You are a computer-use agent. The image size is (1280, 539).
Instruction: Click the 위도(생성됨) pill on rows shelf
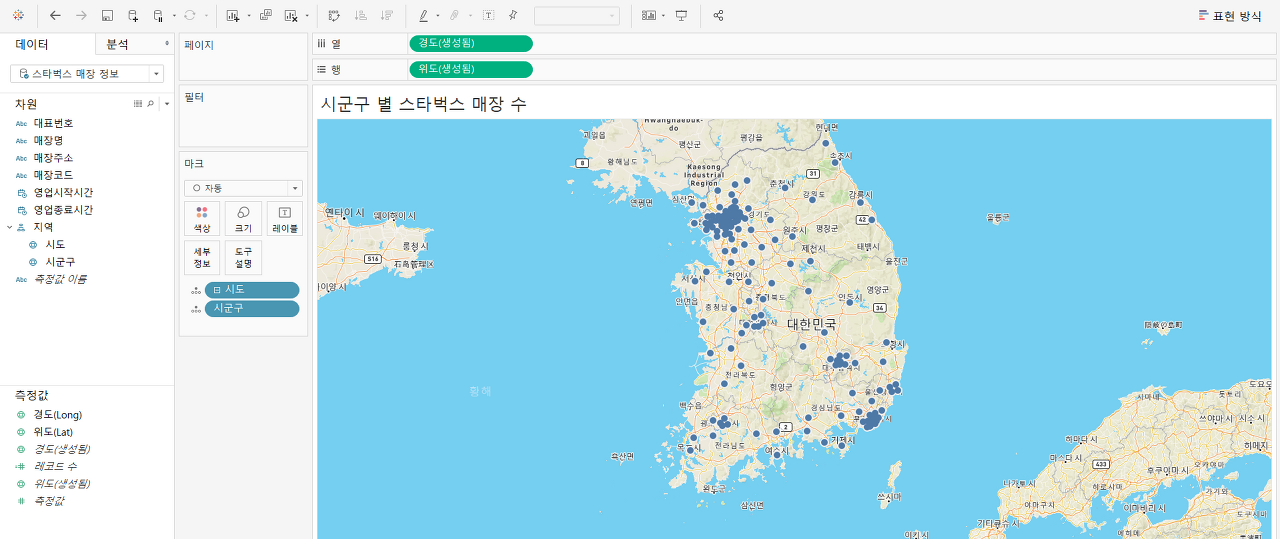click(471, 69)
